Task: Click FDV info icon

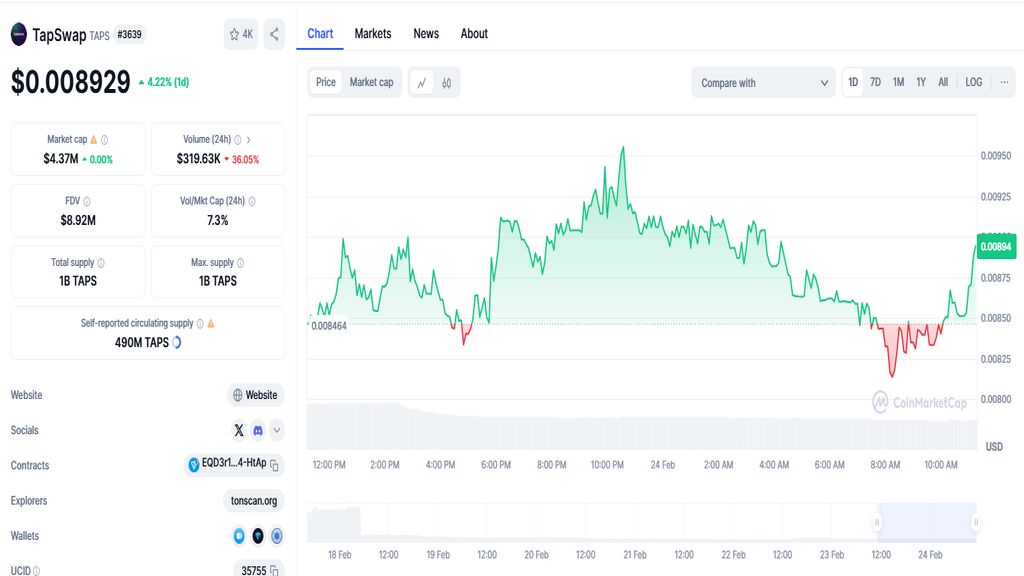Action: point(87,201)
